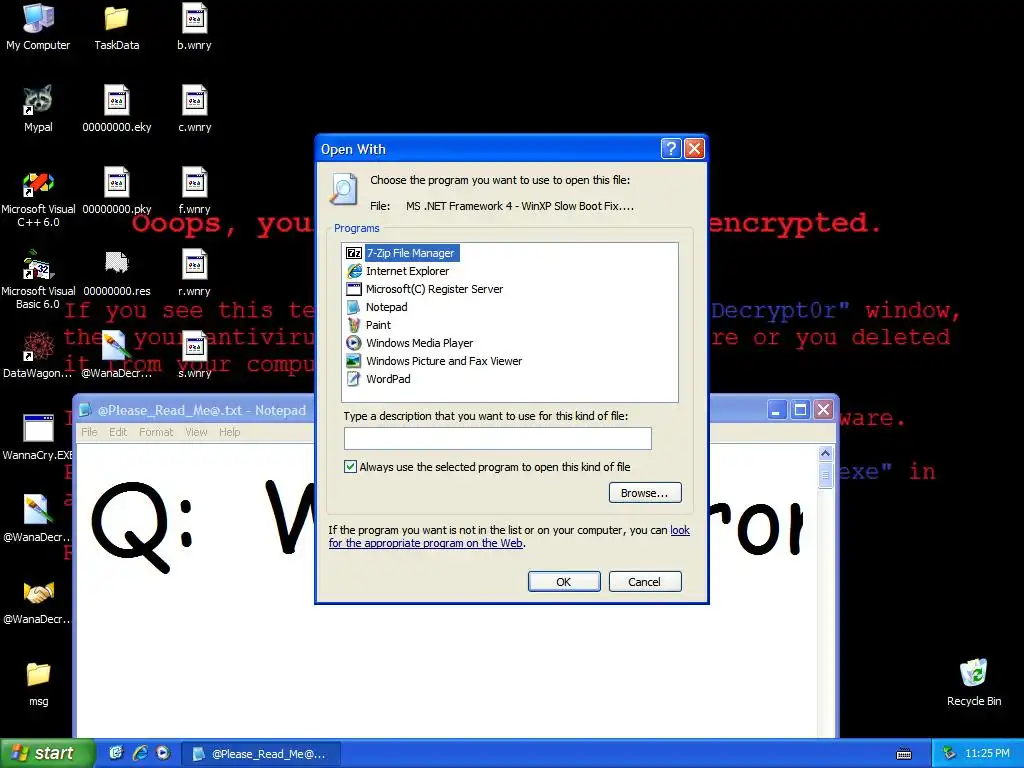1024x768 pixels.
Task: Choose Microsoft(C) Register Server program
Action: pos(425,289)
